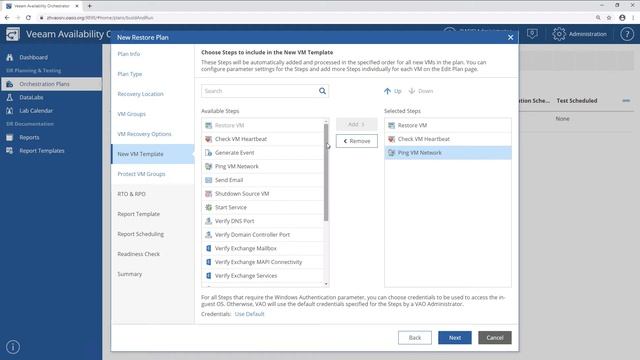Open the help question mark icon

click(627, 34)
